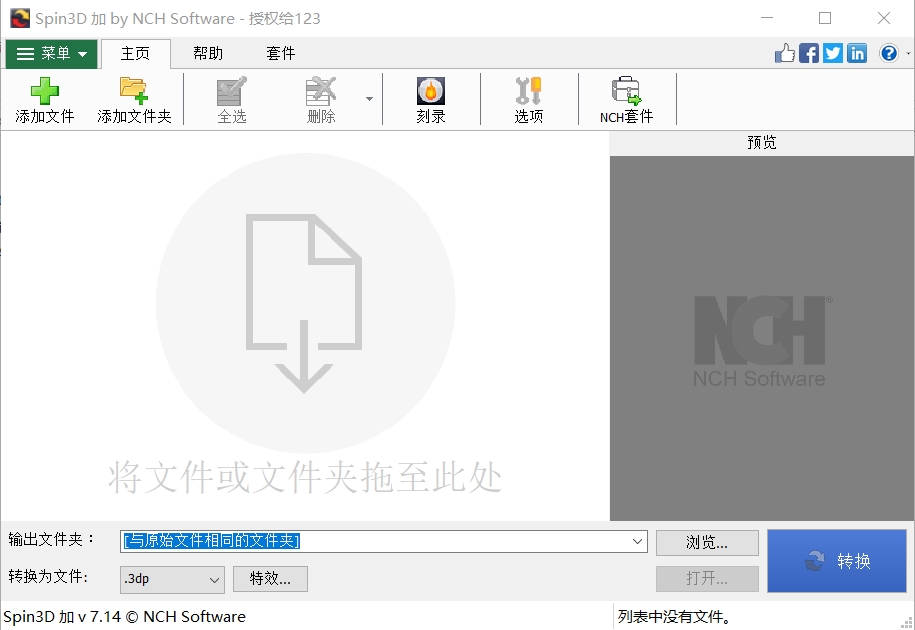The width and height of the screenshot is (915, 630).
Task: Click the 预览 panel header label
Action: 762,143
